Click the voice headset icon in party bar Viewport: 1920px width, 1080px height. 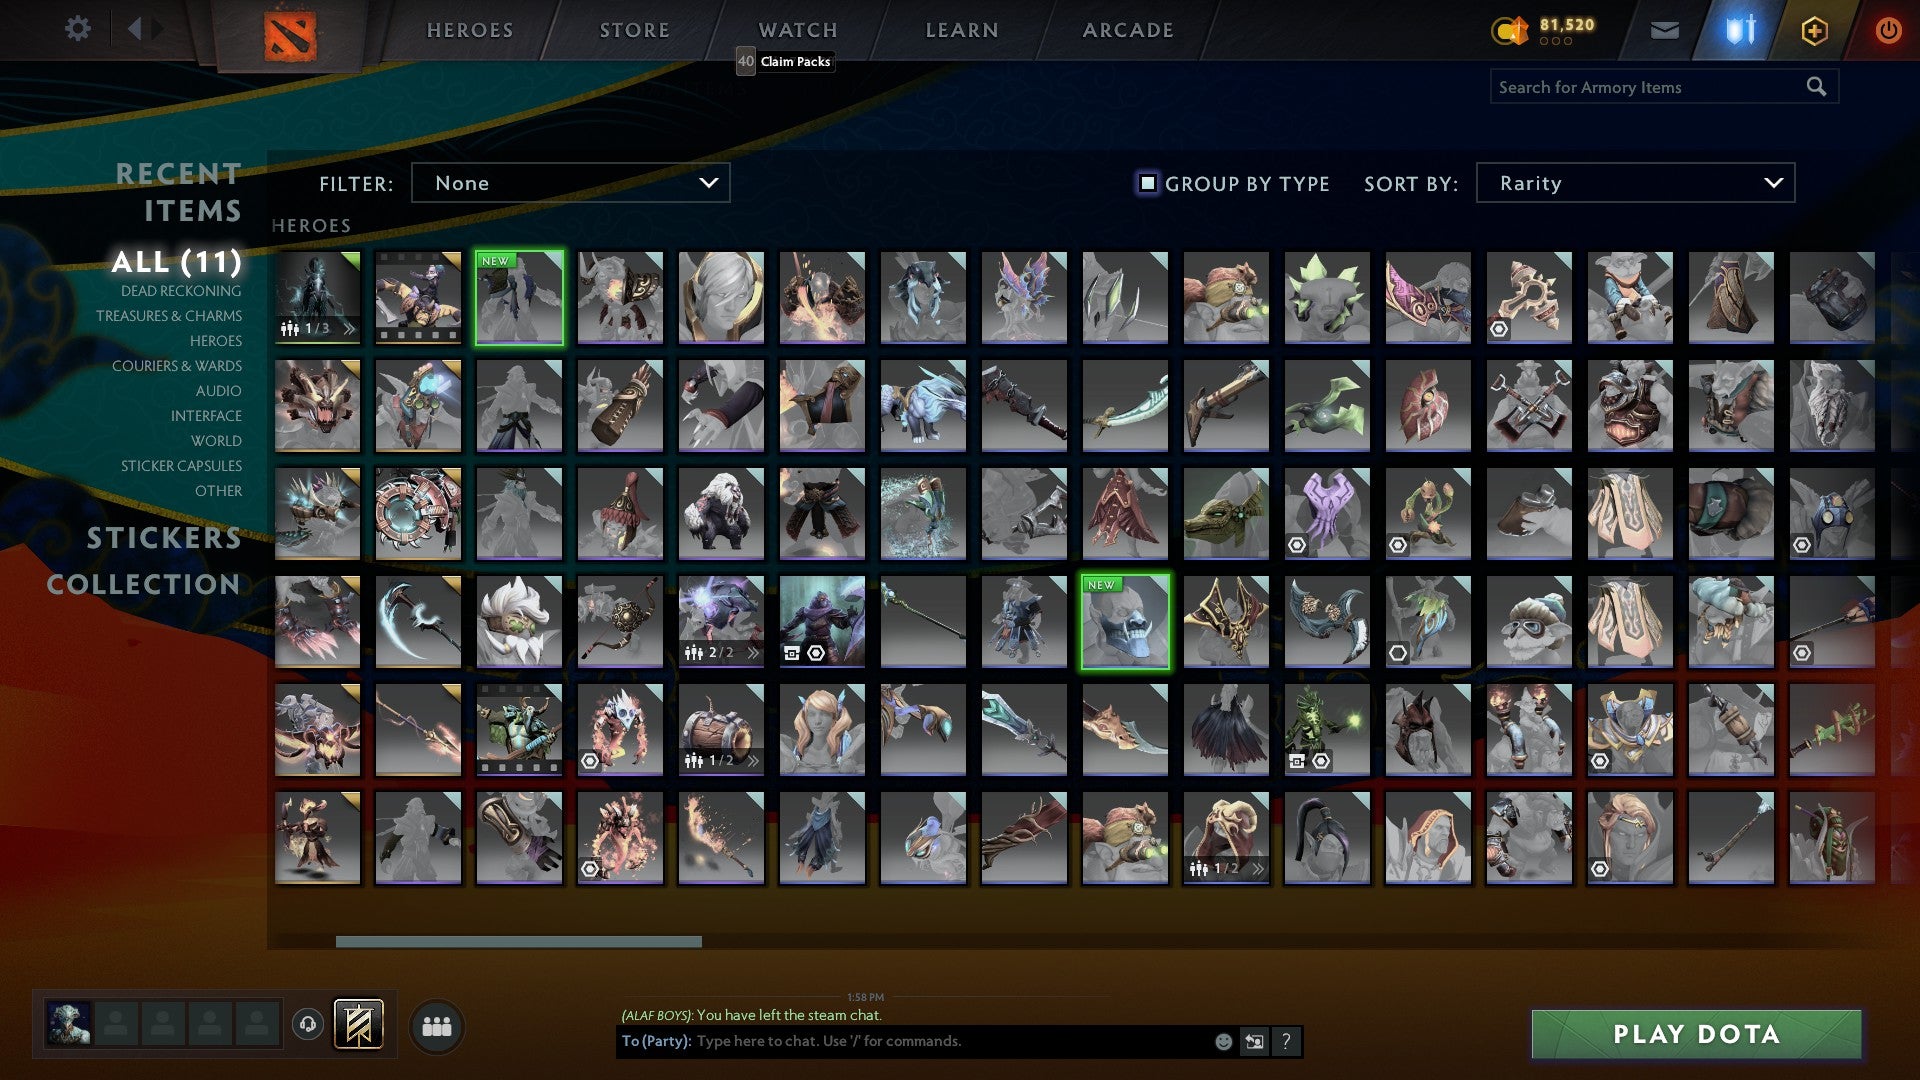[308, 1024]
